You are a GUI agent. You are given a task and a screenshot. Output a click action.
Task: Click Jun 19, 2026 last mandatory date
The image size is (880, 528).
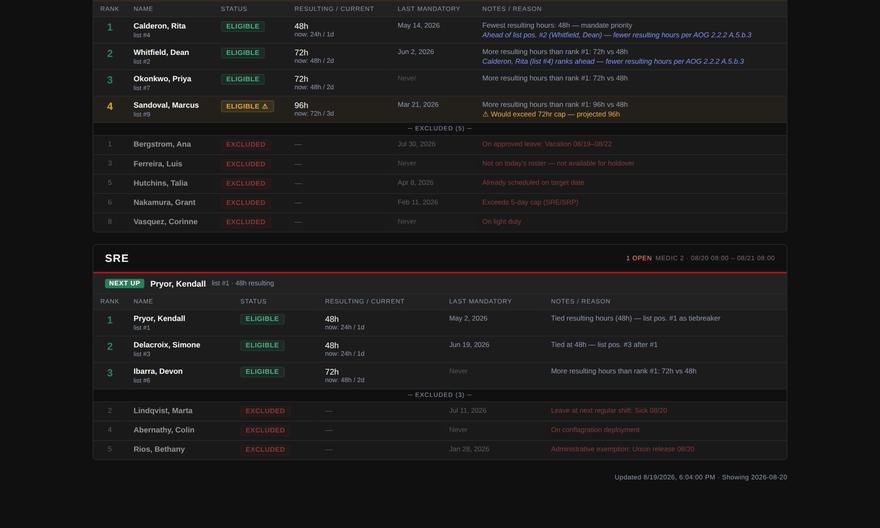click(469, 345)
